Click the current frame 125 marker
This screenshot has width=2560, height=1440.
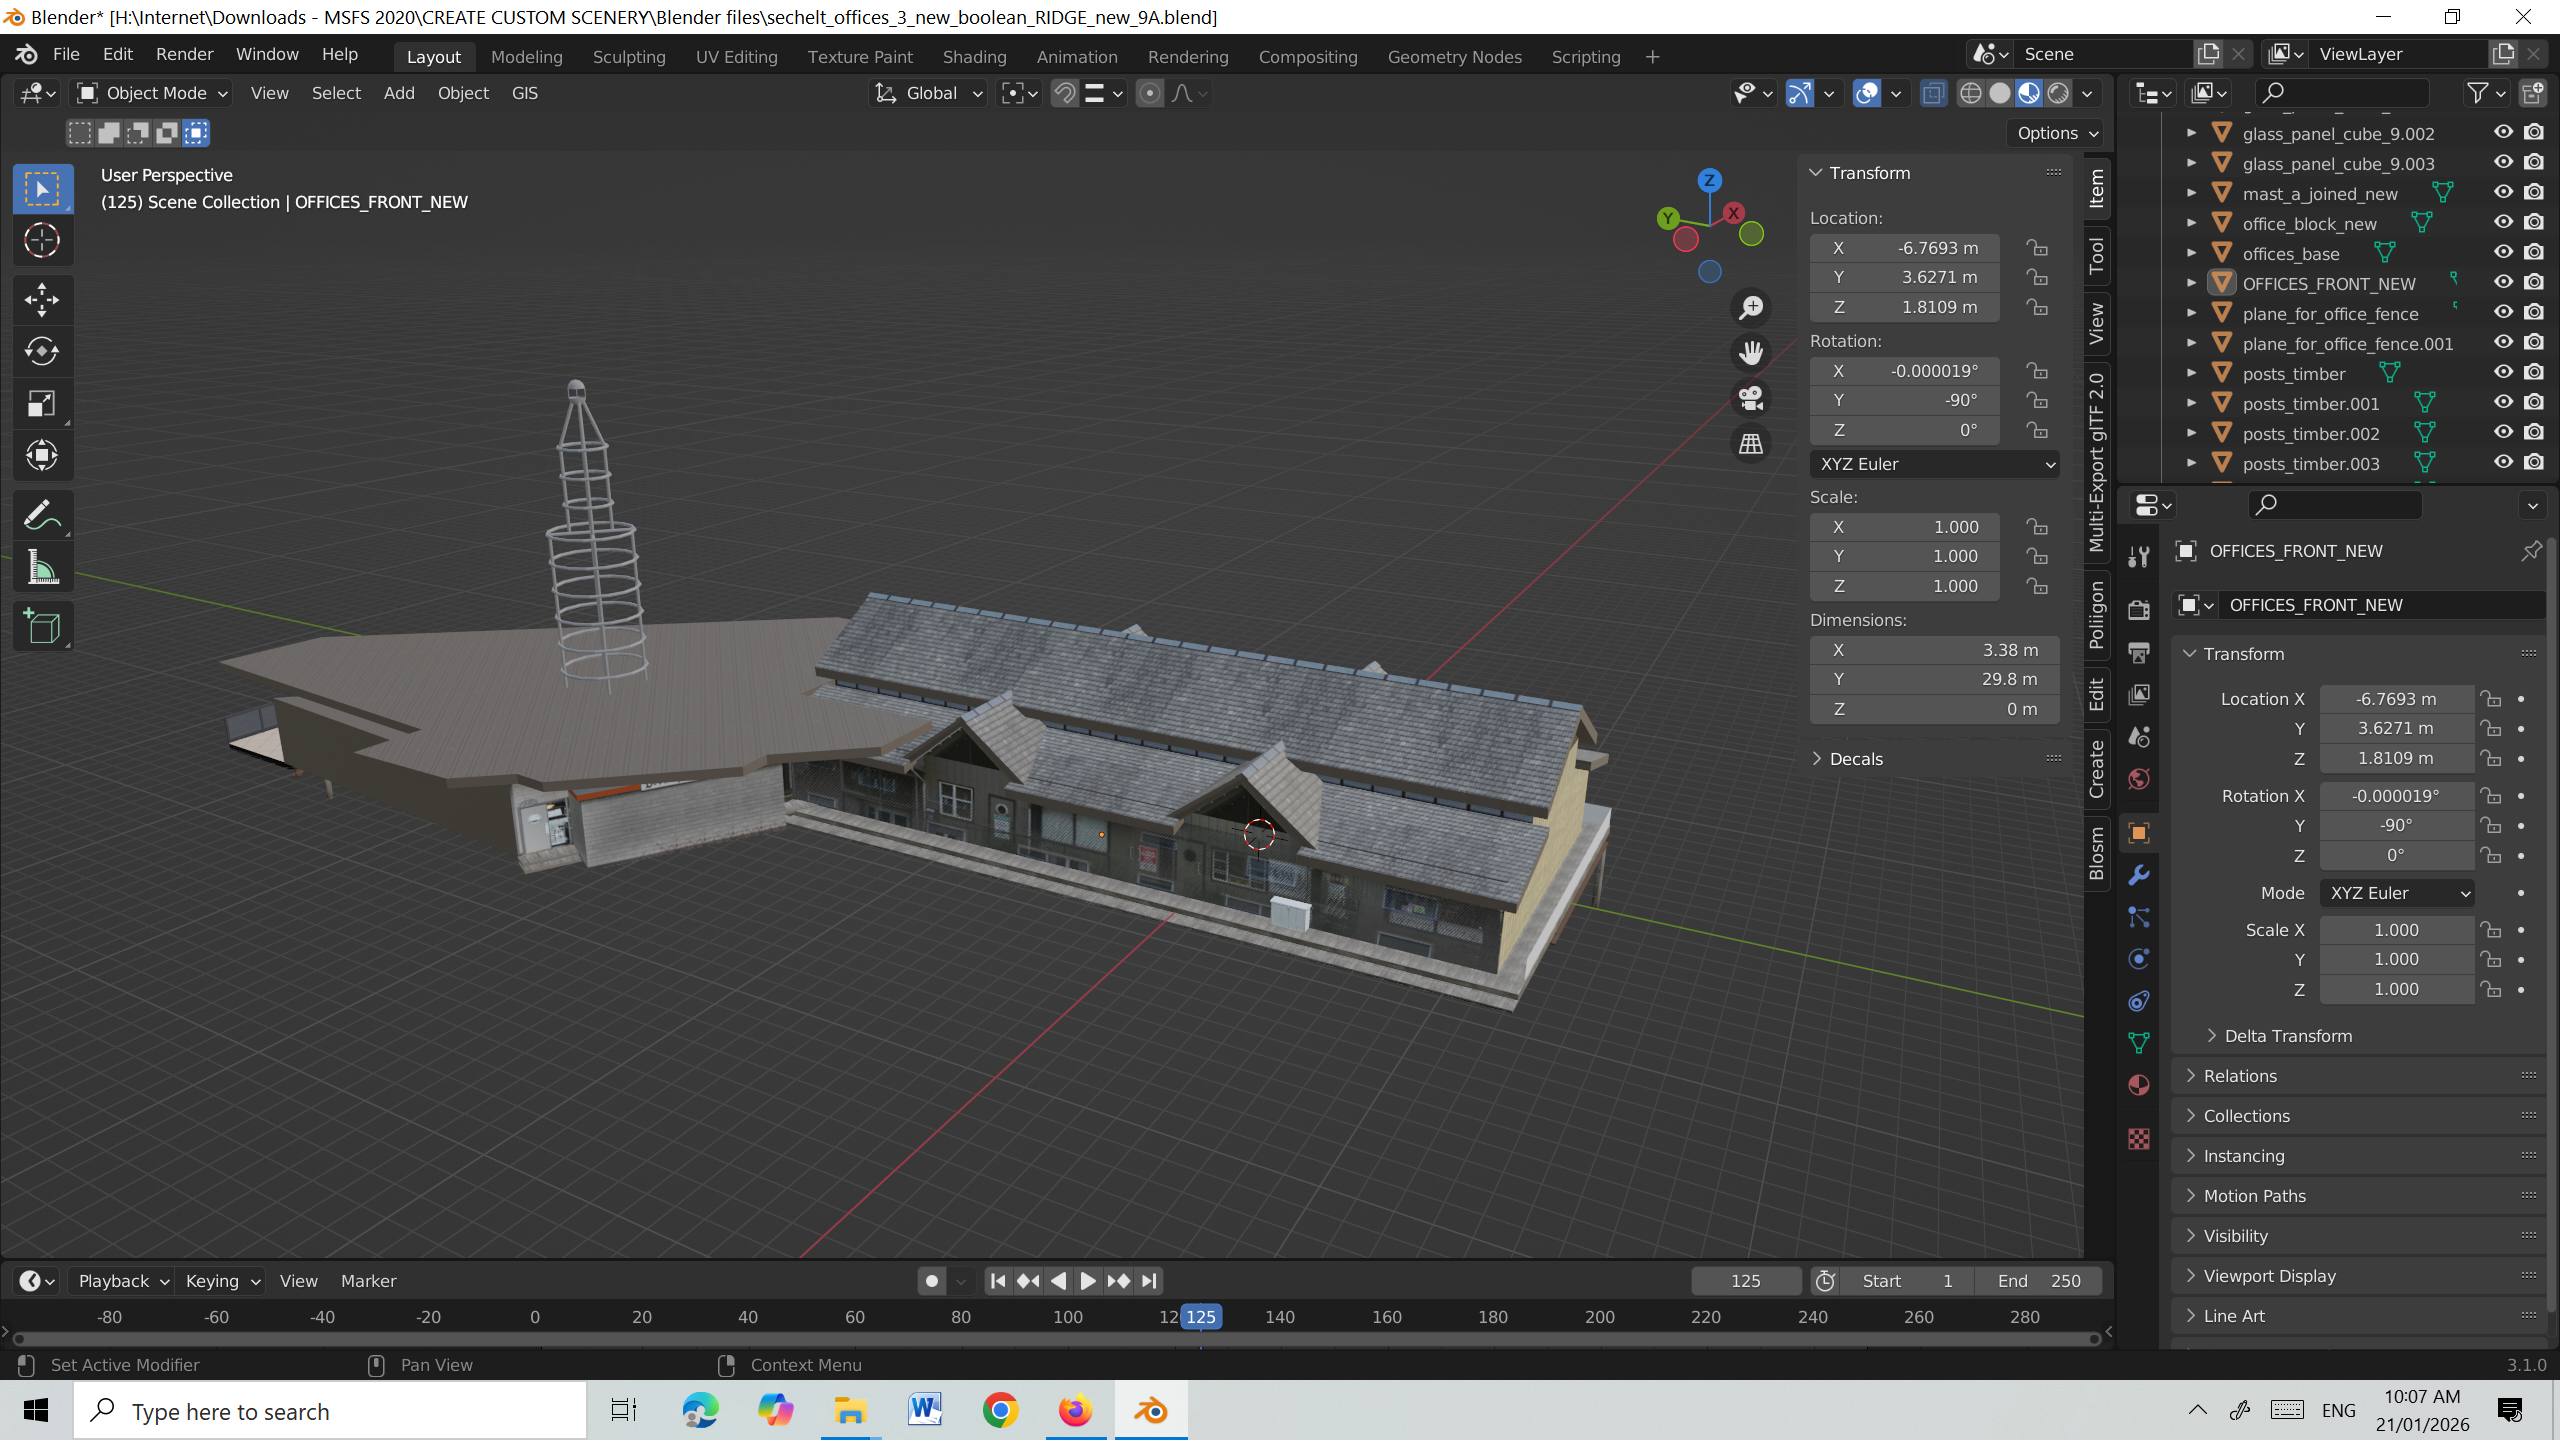tap(1200, 1317)
